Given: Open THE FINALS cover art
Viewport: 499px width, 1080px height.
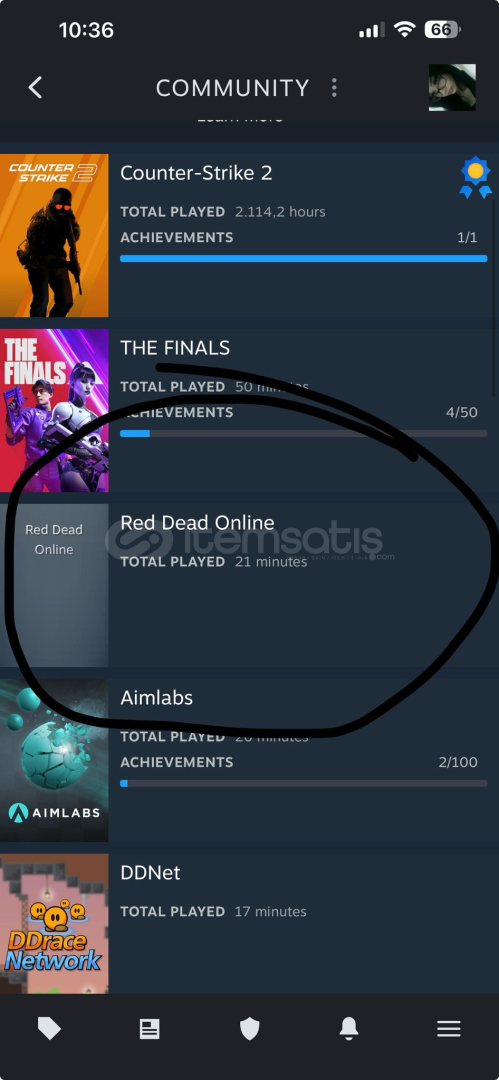Looking at the screenshot, I should pos(54,411).
